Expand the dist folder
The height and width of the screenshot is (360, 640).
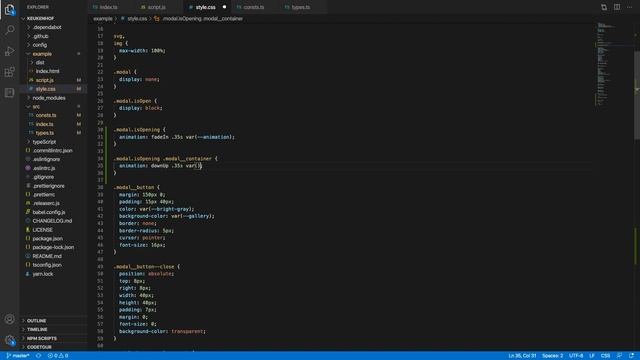(x=53, y=62)
